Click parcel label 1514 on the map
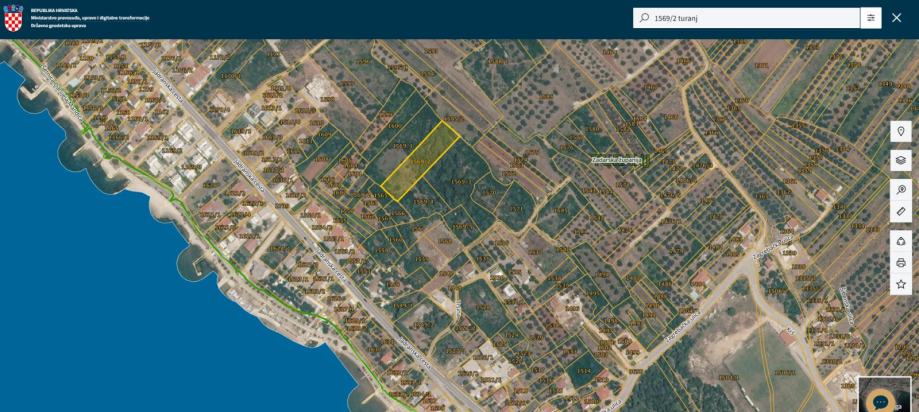 (584, 373)
